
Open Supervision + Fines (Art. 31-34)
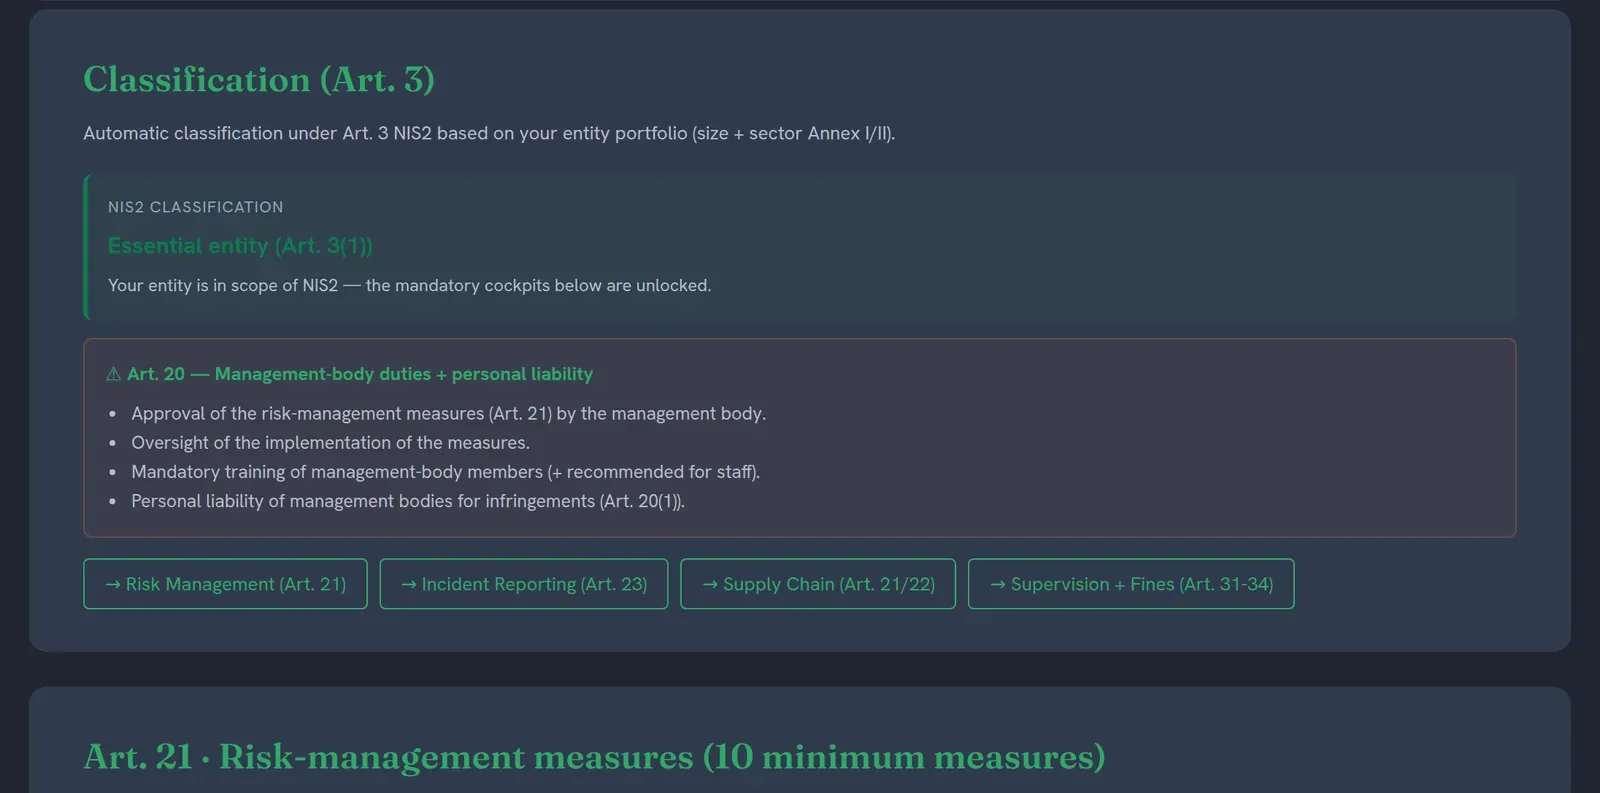[1131, 584]
